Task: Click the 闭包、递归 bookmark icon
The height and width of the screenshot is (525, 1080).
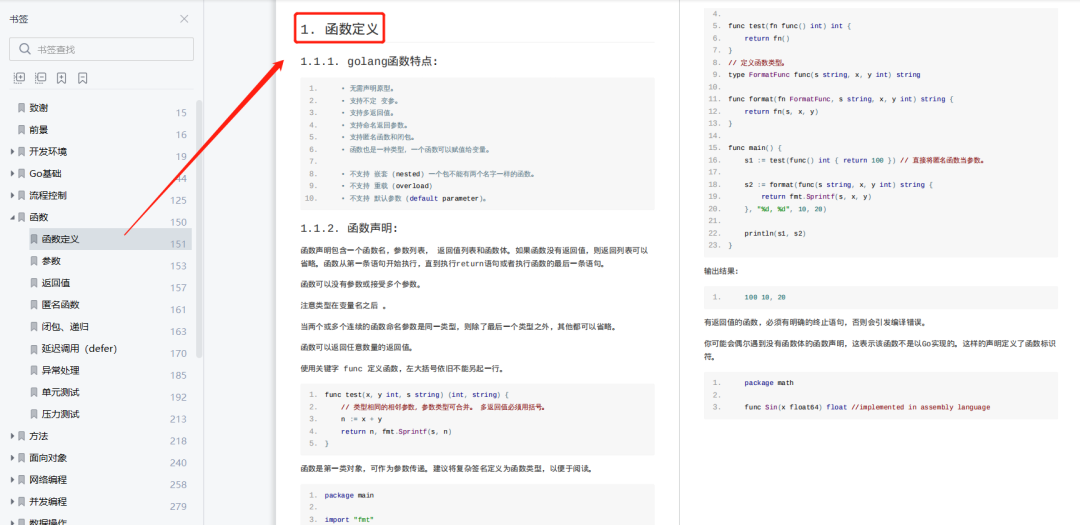Action: pos(34,327)
